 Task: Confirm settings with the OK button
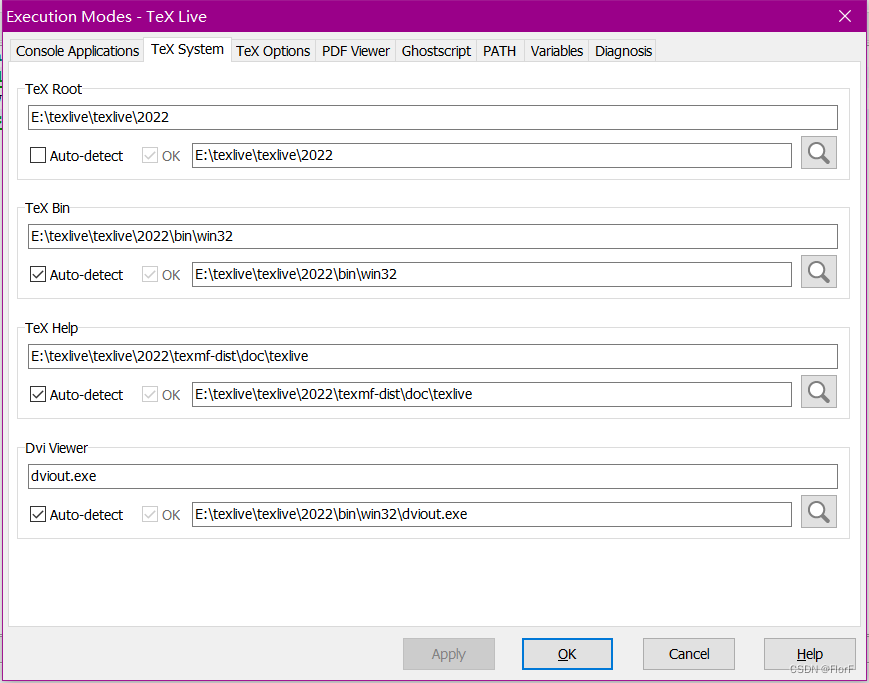(x=567, y=654)
